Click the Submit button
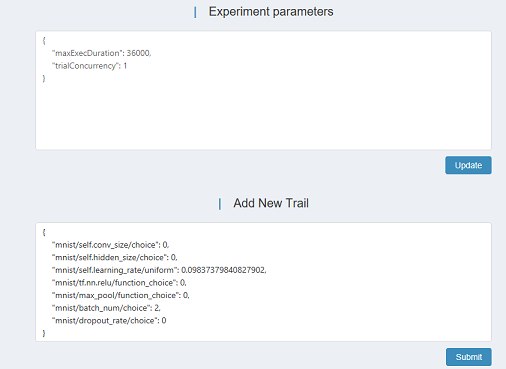506x369 pixels. (468, 357)
